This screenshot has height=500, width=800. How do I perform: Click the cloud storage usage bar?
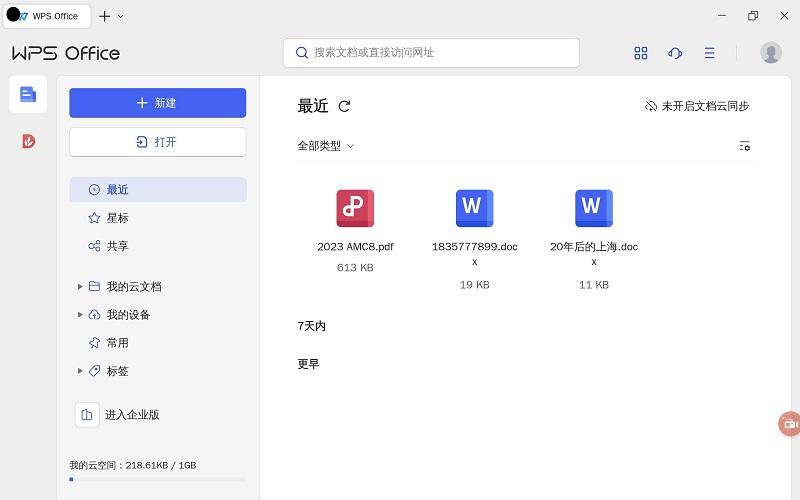click(x=157, y=479)
